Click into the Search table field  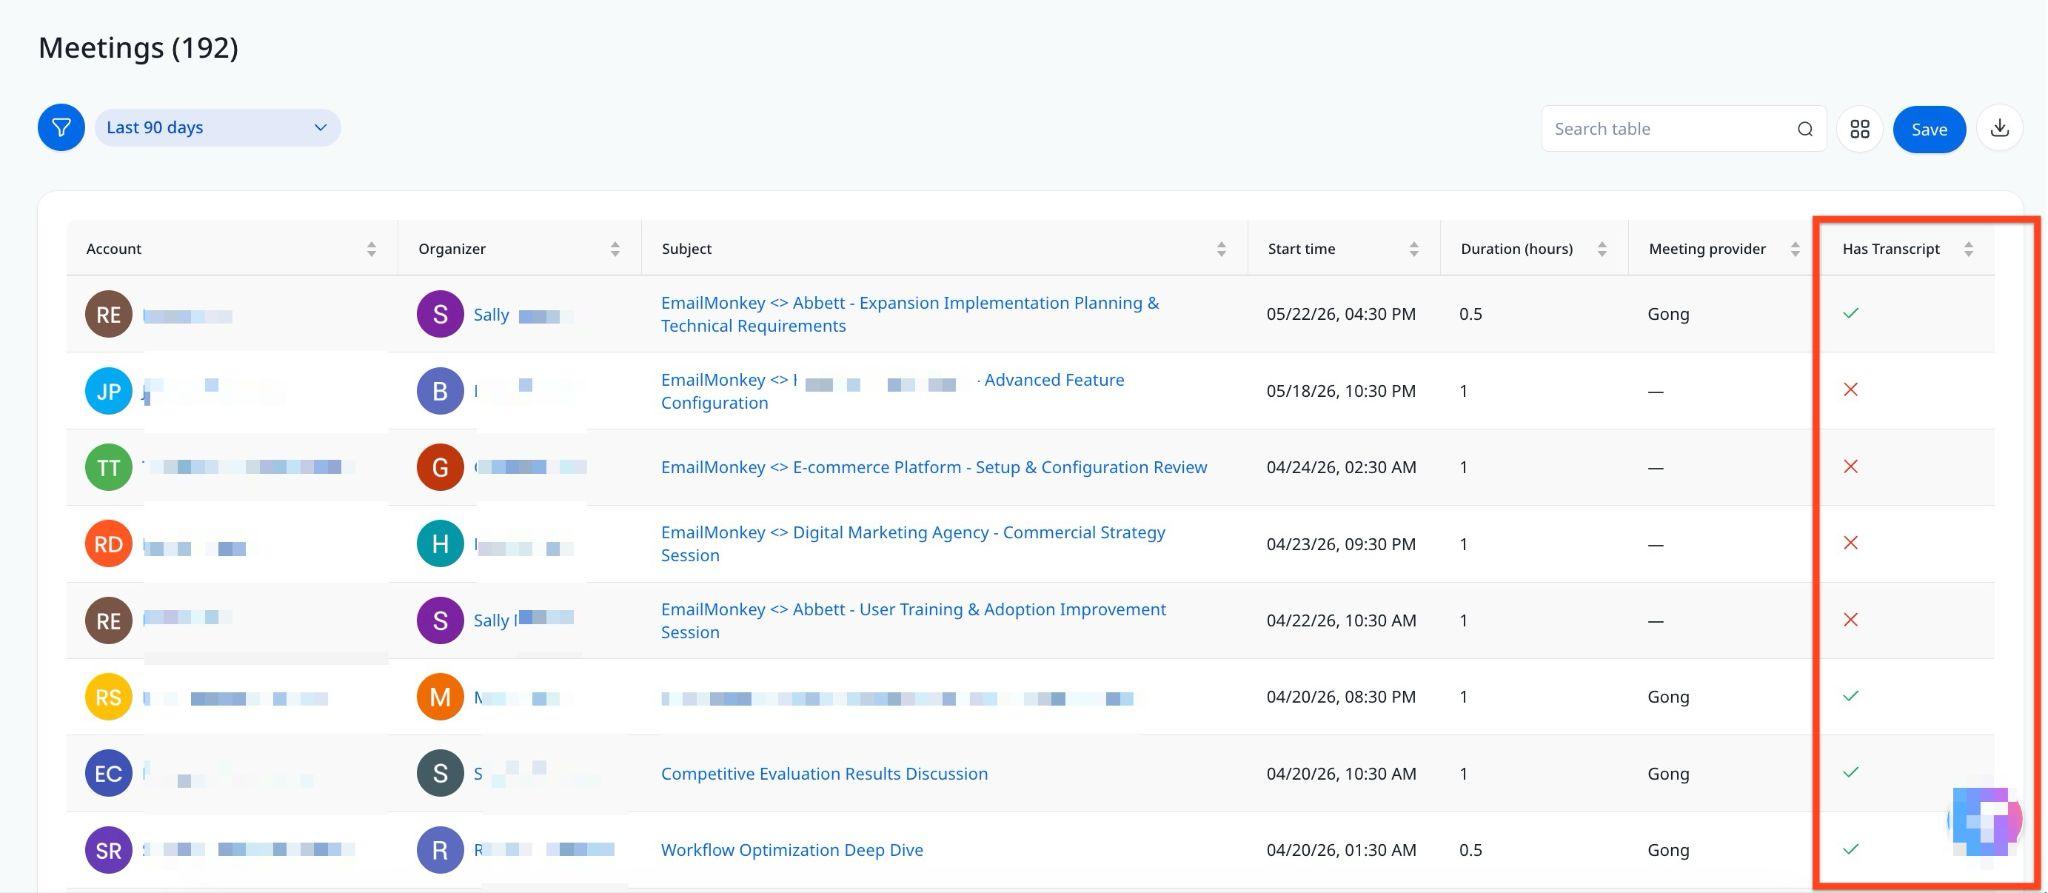[1683, 129]
